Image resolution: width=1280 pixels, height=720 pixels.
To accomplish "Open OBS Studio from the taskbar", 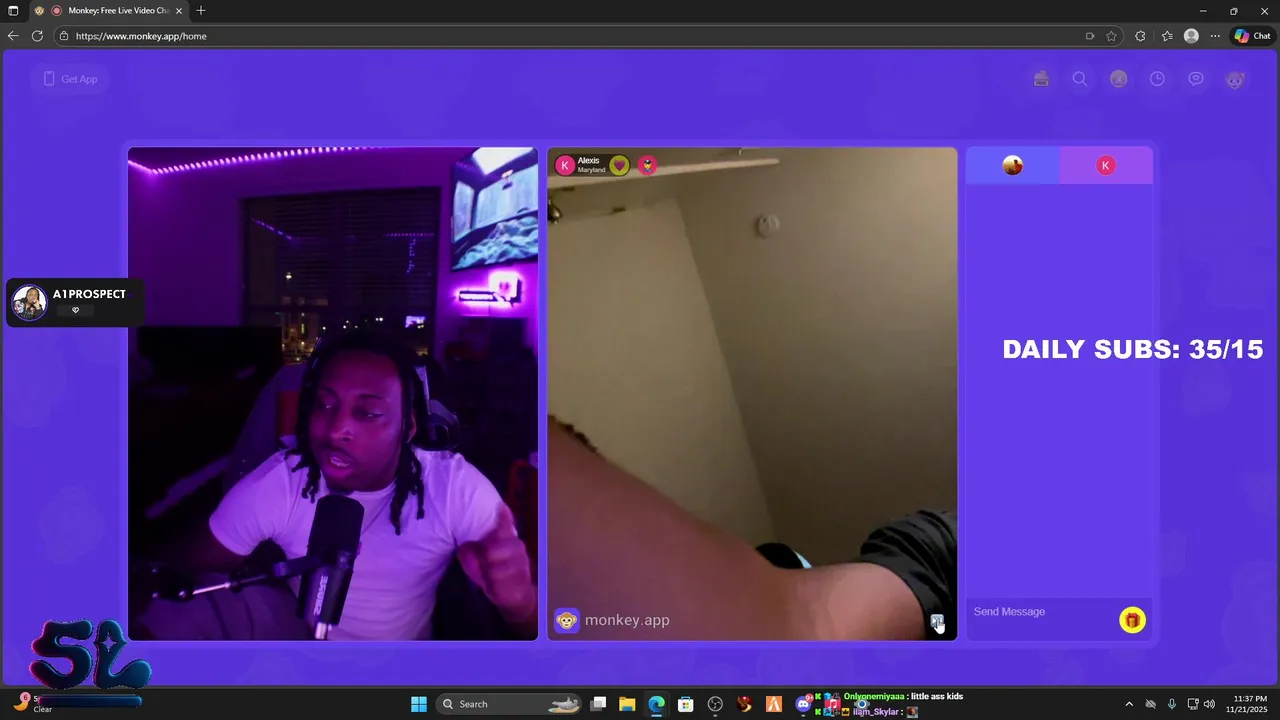I will tap(715, 704).
